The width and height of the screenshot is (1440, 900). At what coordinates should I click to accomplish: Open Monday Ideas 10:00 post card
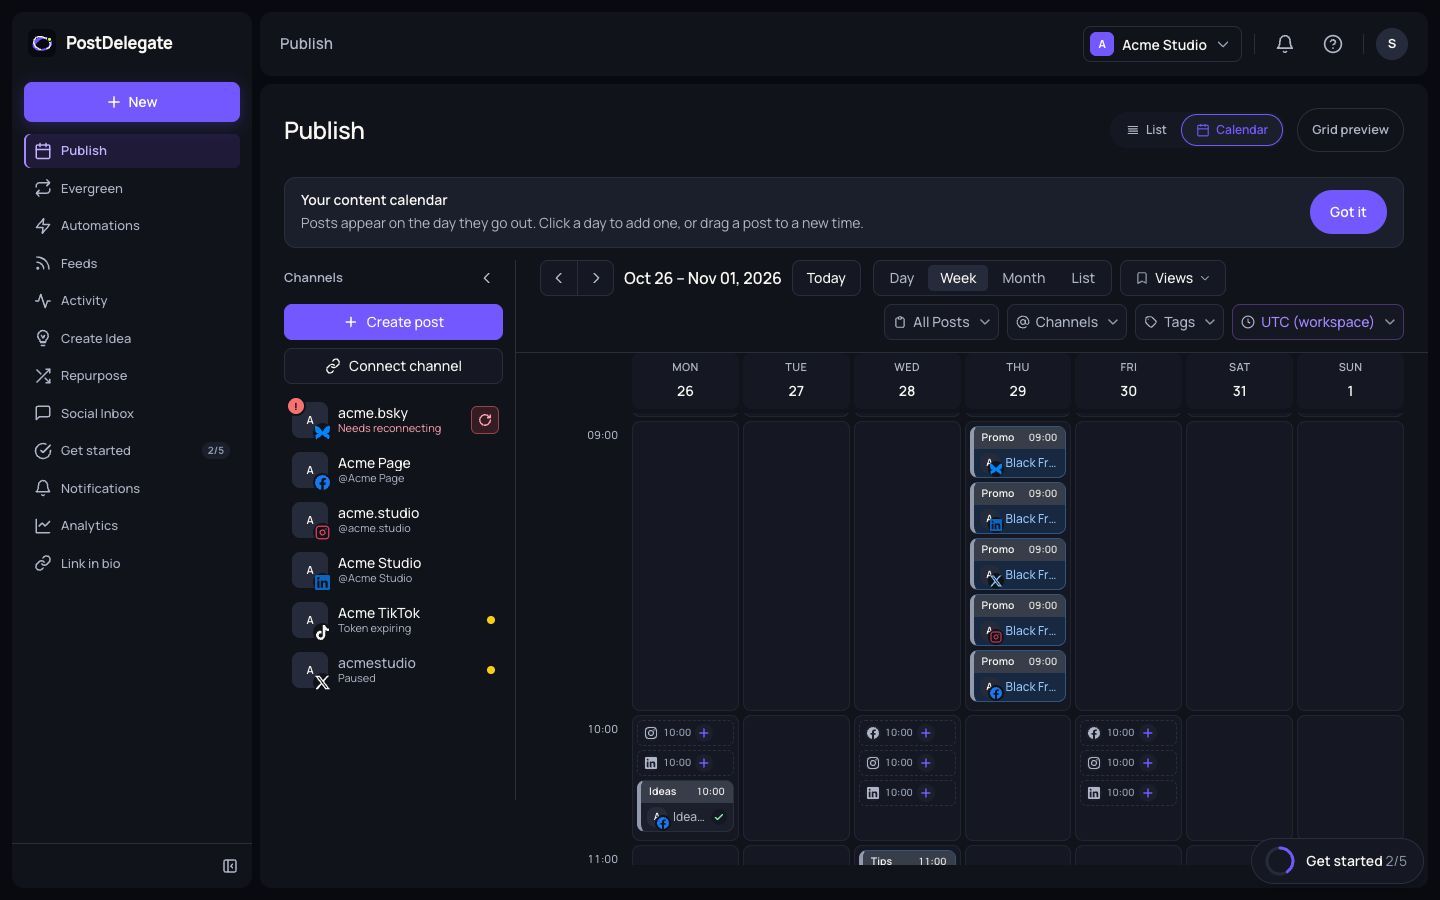[x=685, y=806]
